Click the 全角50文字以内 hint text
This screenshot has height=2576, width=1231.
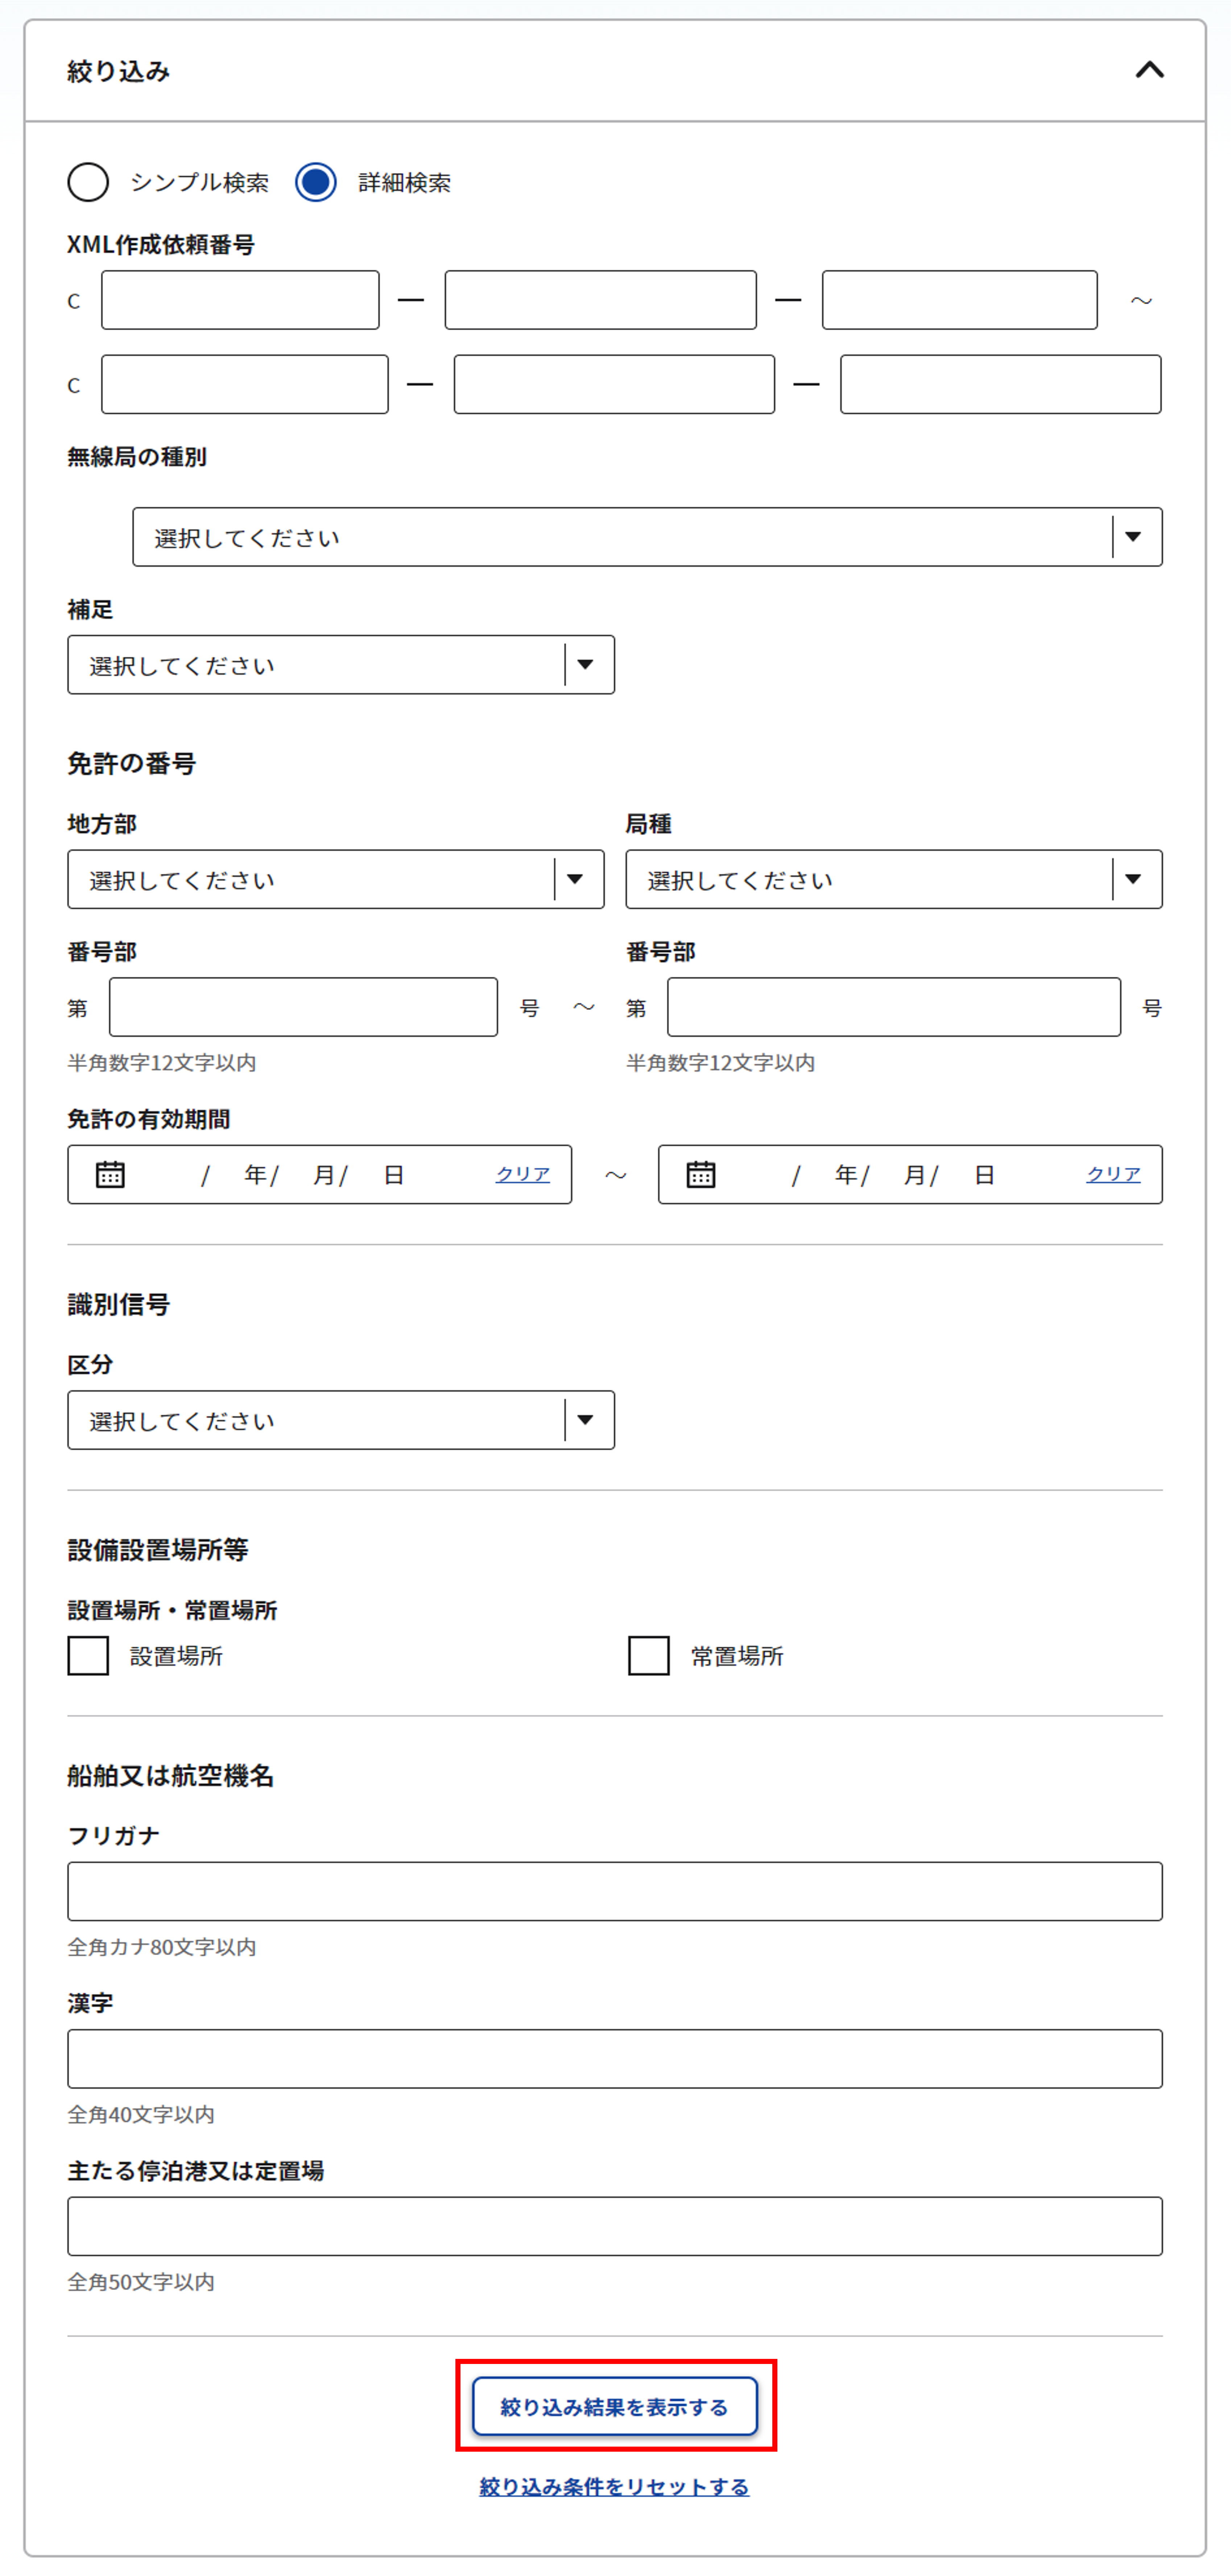coord(141,2282)
